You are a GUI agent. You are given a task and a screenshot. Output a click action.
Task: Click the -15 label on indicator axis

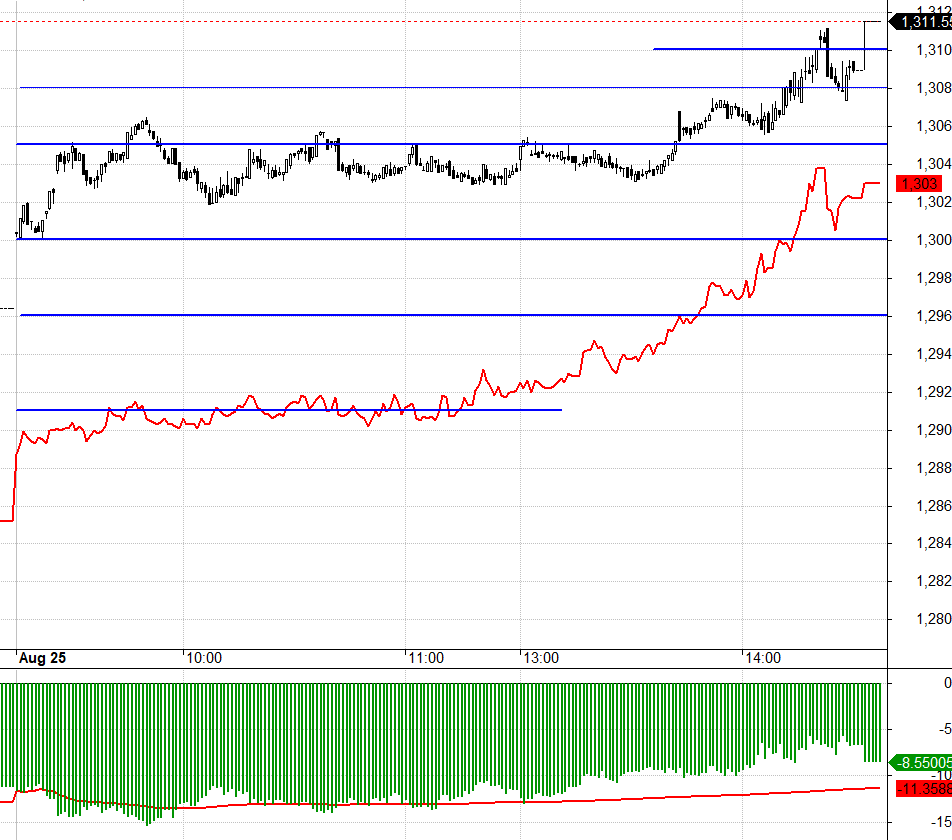tap(941, 822)
